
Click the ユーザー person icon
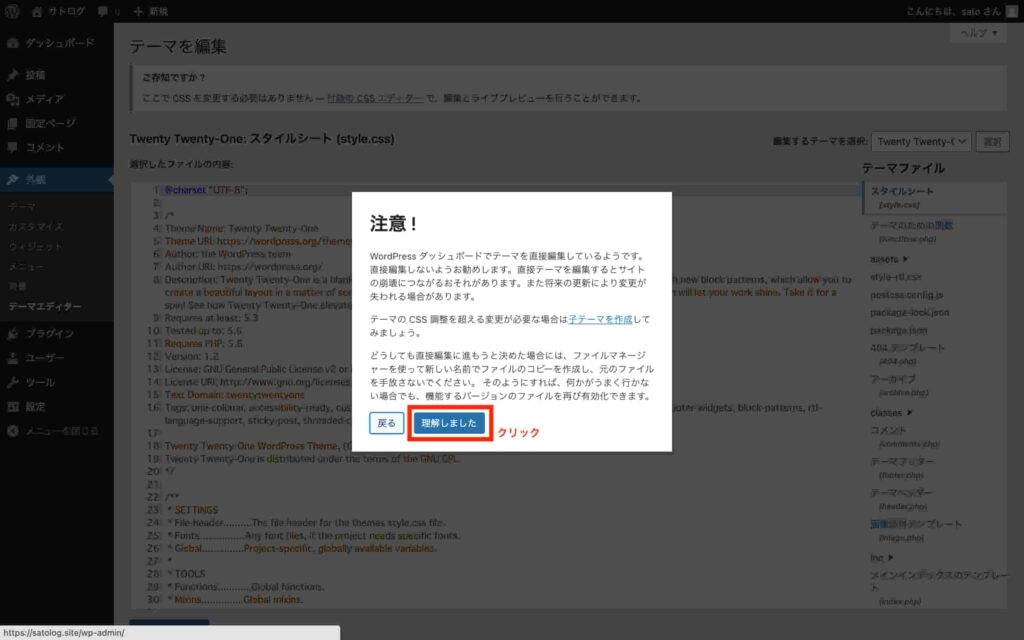click(12, 358)
